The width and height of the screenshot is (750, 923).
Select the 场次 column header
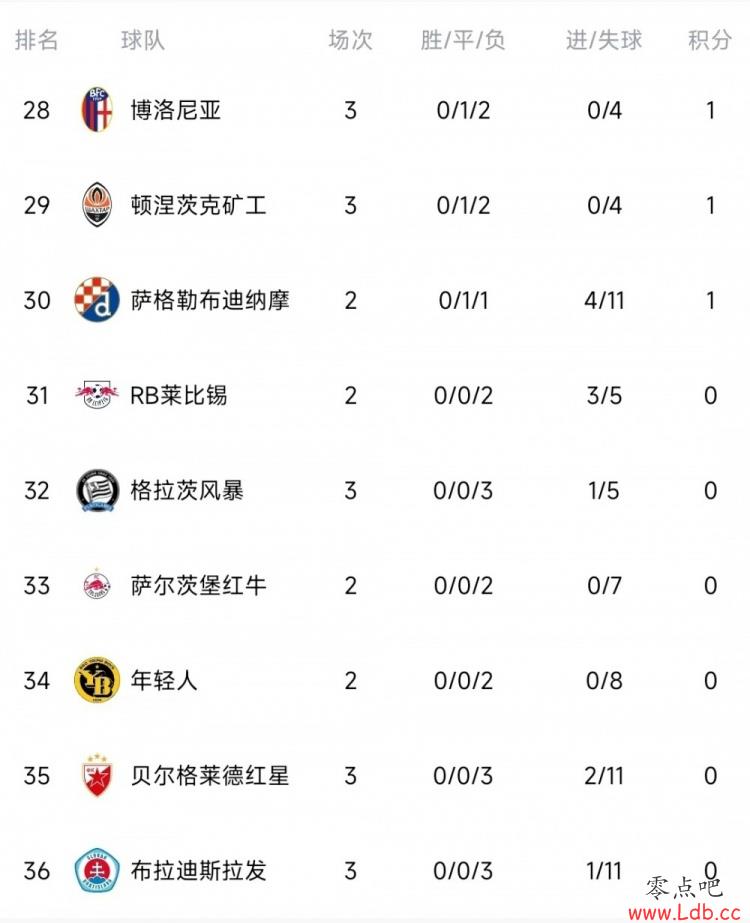[x=350, y=40]
